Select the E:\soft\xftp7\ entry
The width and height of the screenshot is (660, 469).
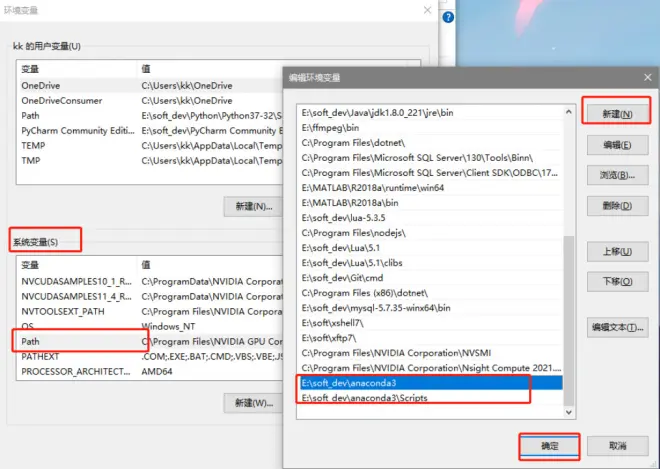tap(429, 338)
